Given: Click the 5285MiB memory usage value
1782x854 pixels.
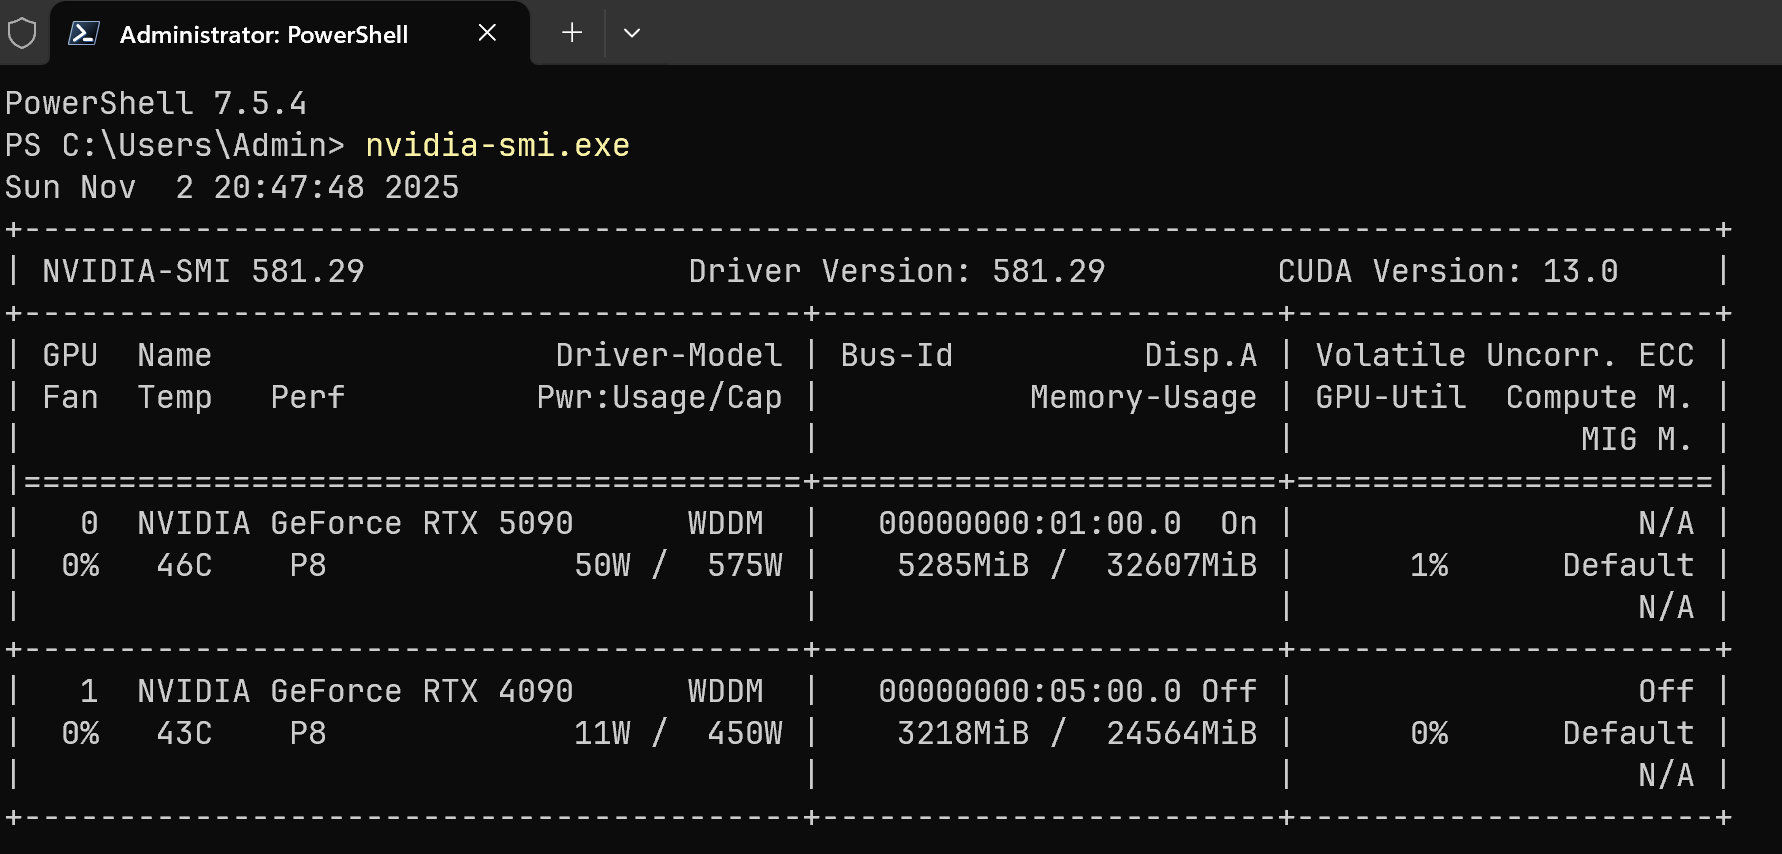Looking at the screenshot, I should [963, 566].
